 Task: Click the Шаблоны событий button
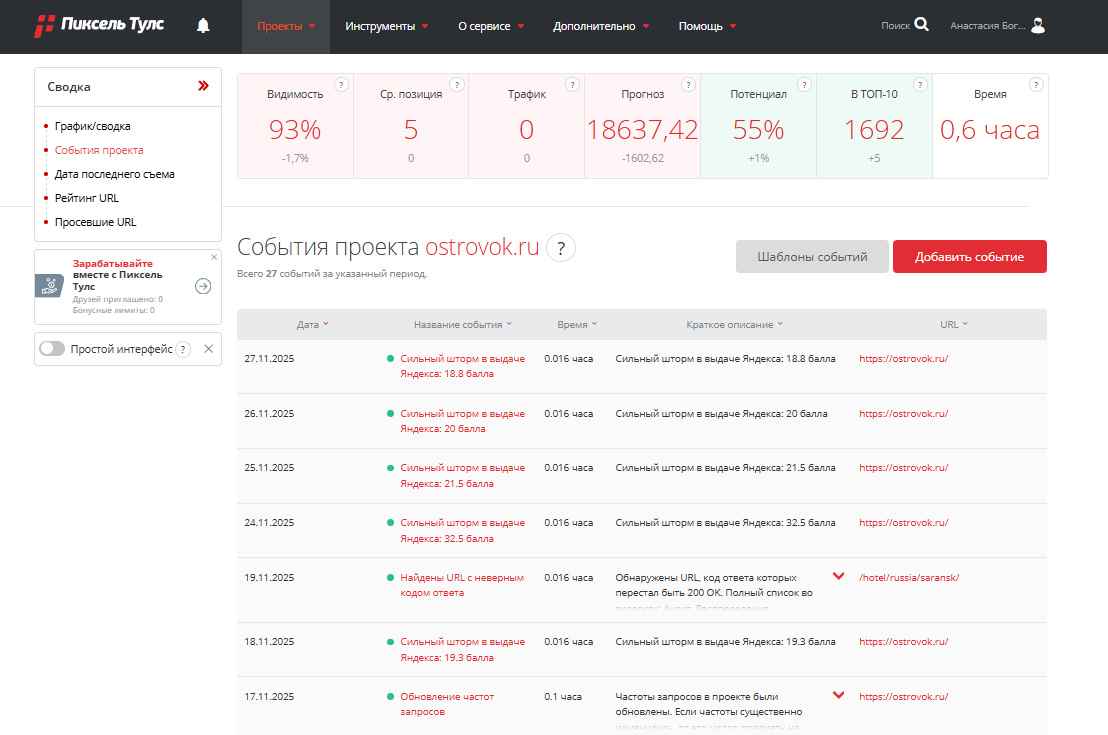coord(811,257)
